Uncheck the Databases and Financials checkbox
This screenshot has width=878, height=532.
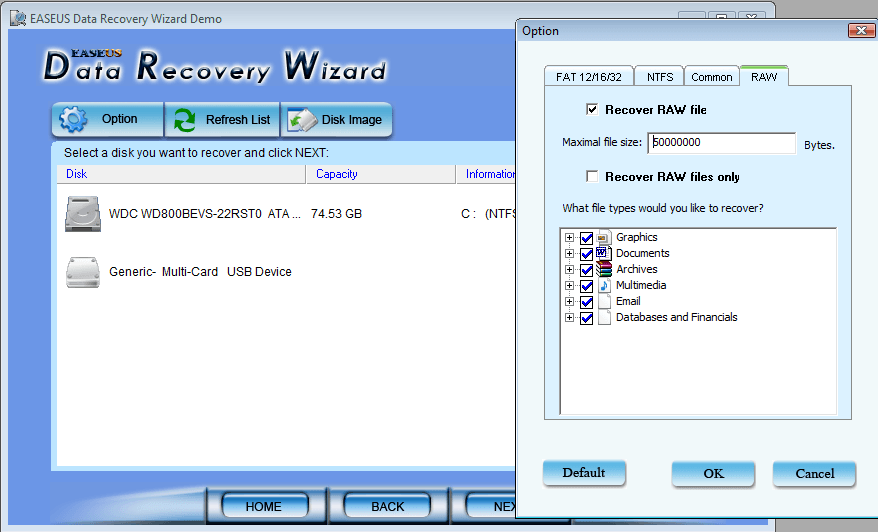click(x=586, y=318)
